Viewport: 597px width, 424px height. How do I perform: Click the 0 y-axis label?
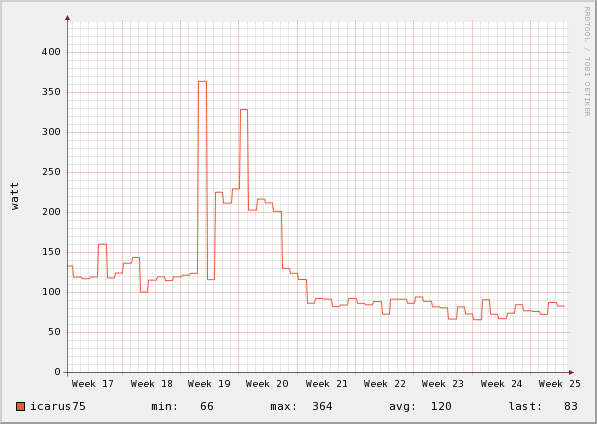[57, 372]
